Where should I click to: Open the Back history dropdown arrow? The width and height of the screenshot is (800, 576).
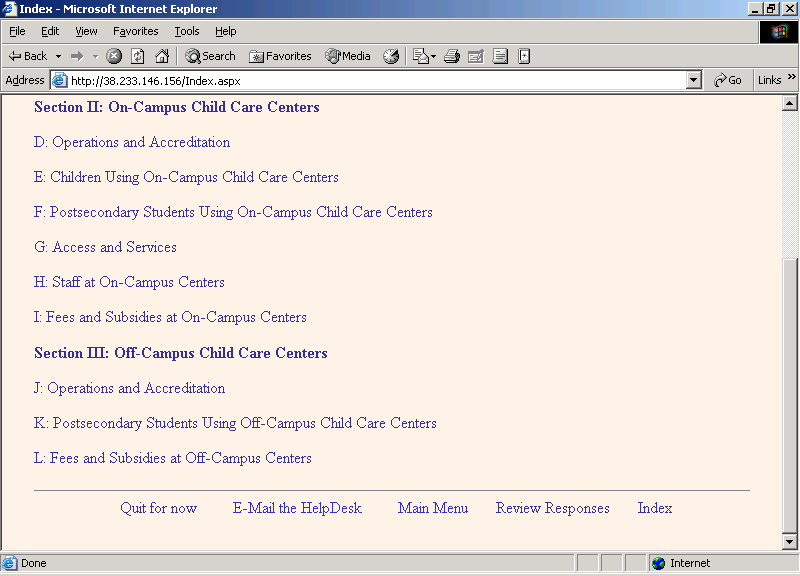(58, 56)
